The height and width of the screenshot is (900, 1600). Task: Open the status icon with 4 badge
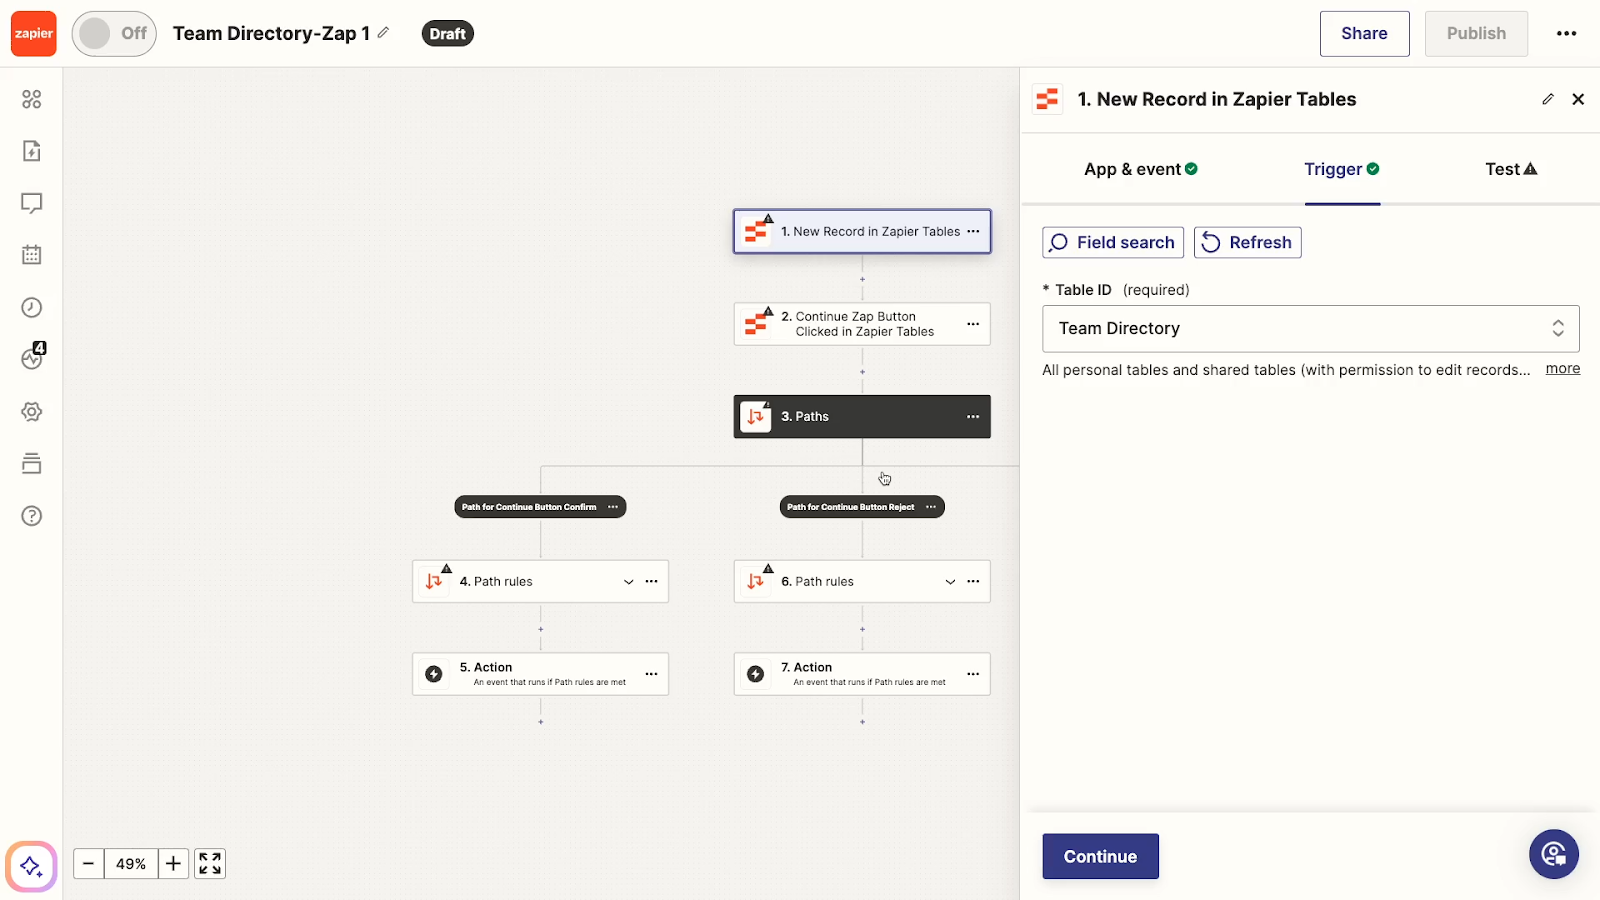point(33,357)
